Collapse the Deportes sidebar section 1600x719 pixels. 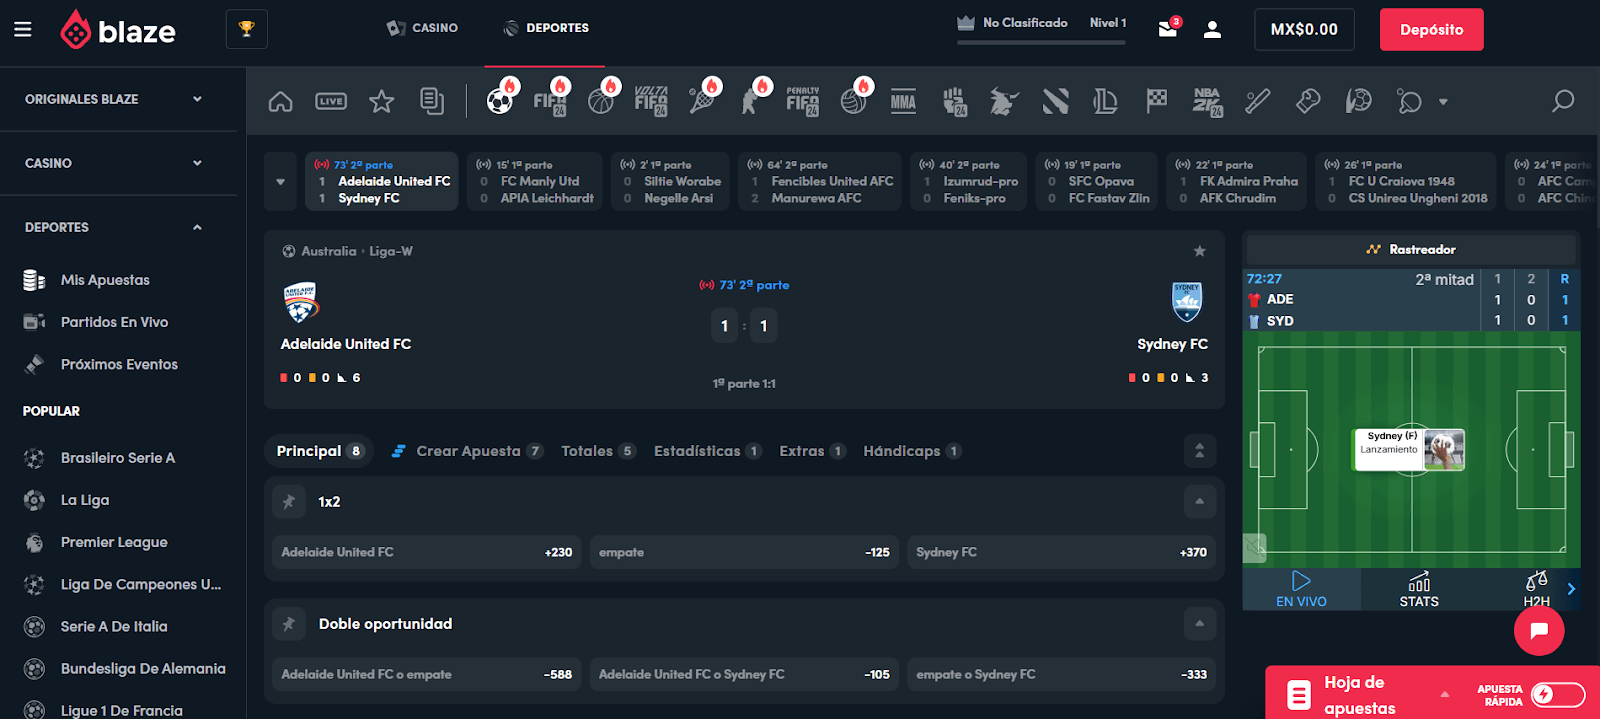tap(115, 227)
